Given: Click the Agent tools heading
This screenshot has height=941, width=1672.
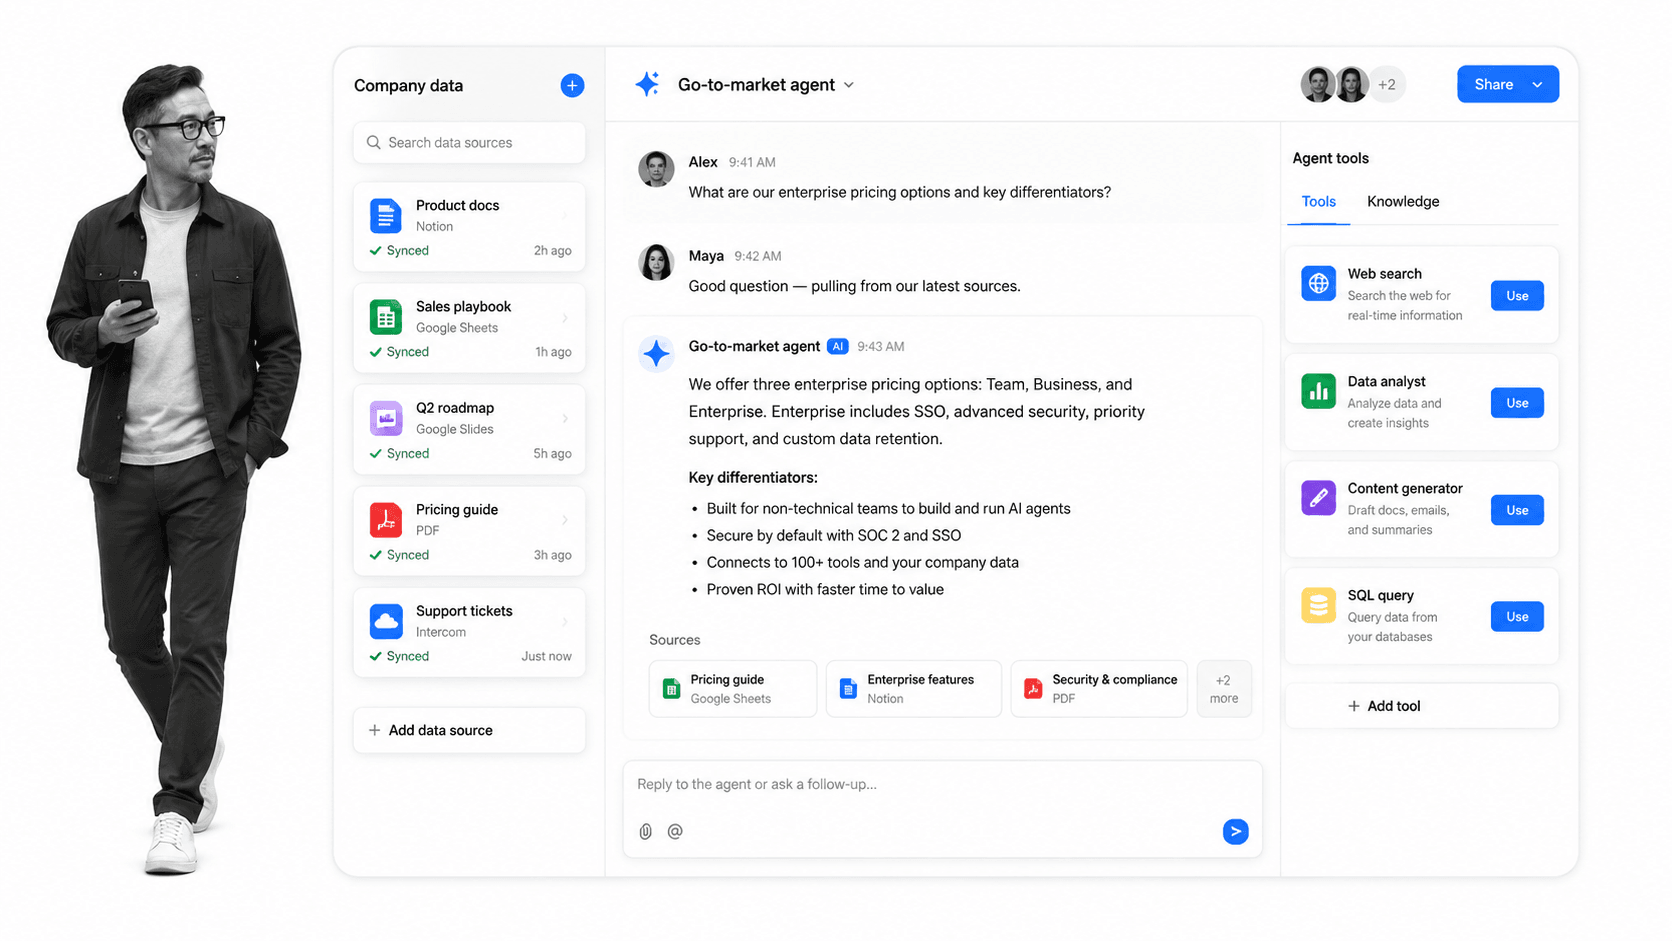Looking at the screenshot, I should (1330, 158).
